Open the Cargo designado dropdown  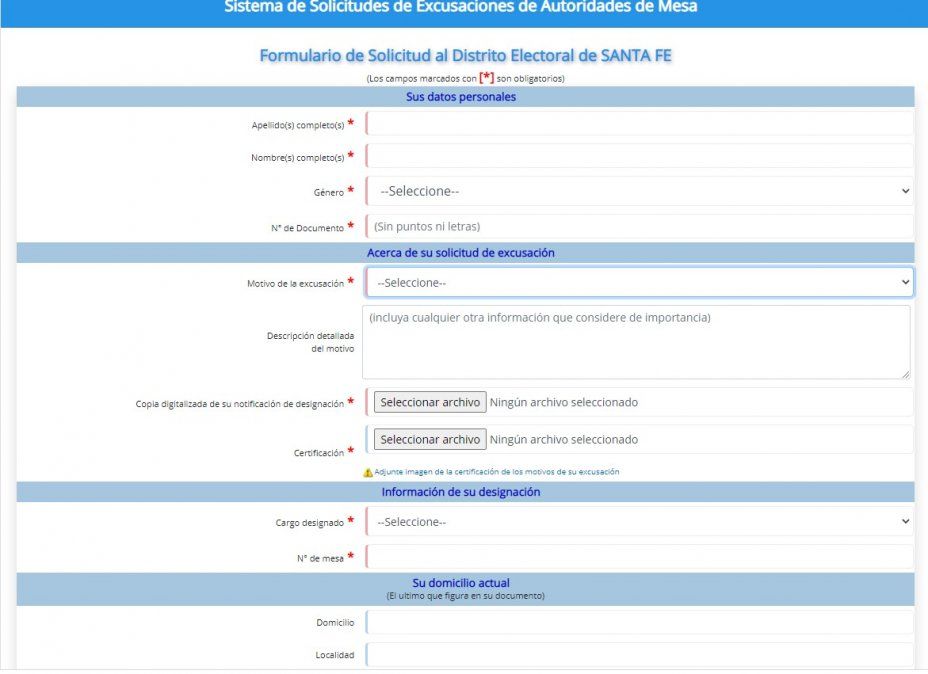(639, 522)
